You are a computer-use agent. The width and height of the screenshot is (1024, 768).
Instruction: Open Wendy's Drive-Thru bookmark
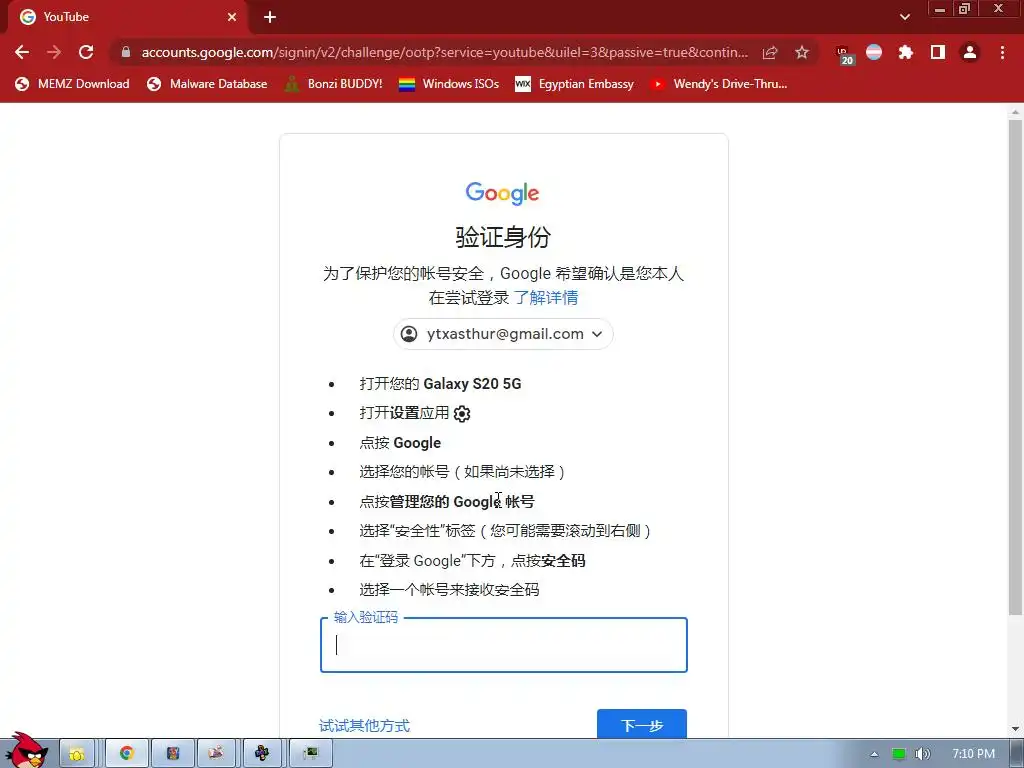tap(719, 84)
